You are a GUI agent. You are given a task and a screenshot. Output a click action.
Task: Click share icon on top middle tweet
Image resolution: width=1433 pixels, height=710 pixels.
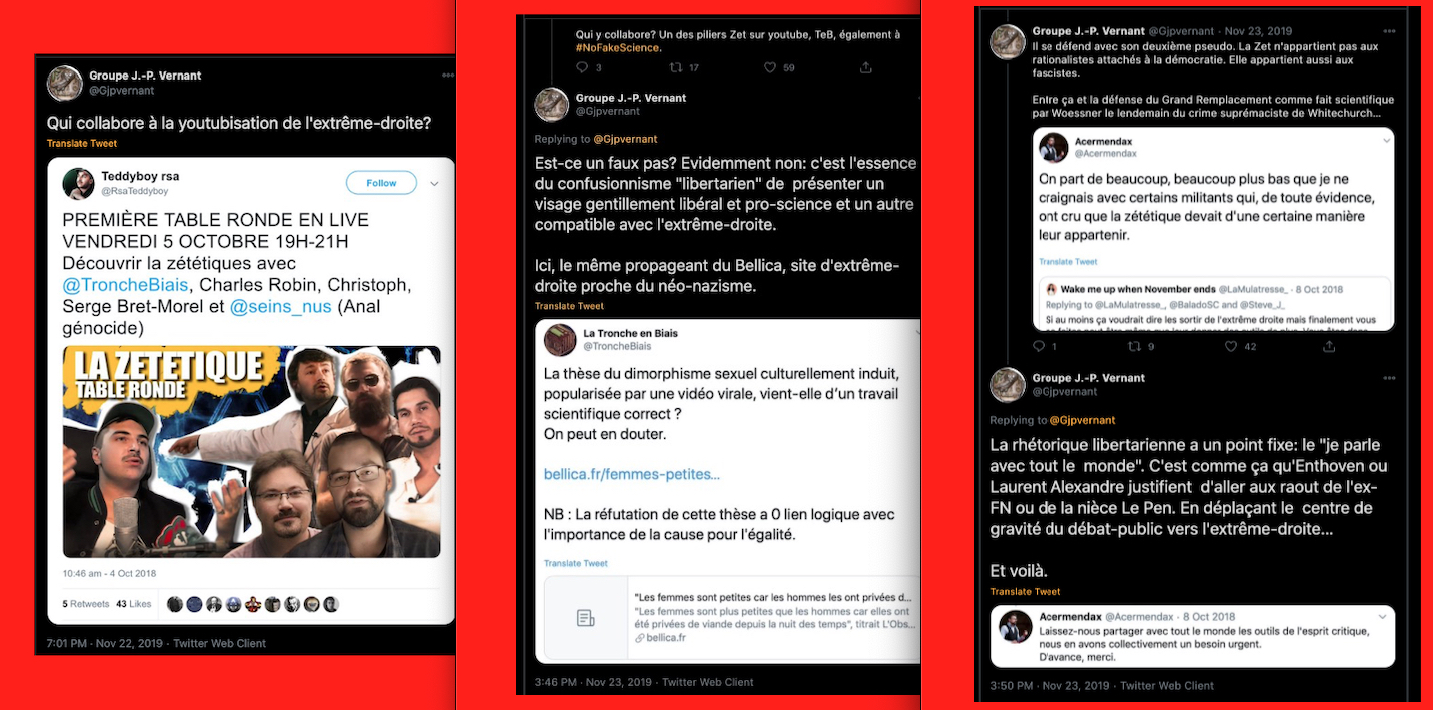[866, 67]
